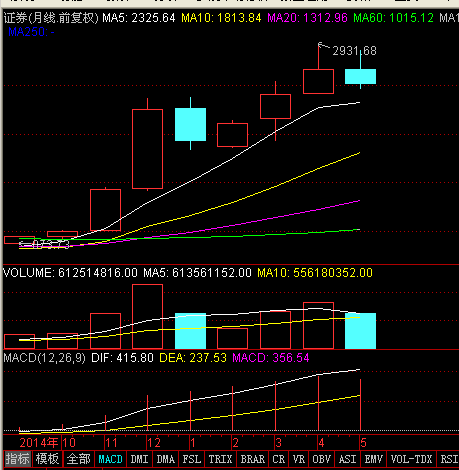This screenshot has width=459, height=470.
Task: Click the DIF: 415.80 value
Action: (122, 358)
